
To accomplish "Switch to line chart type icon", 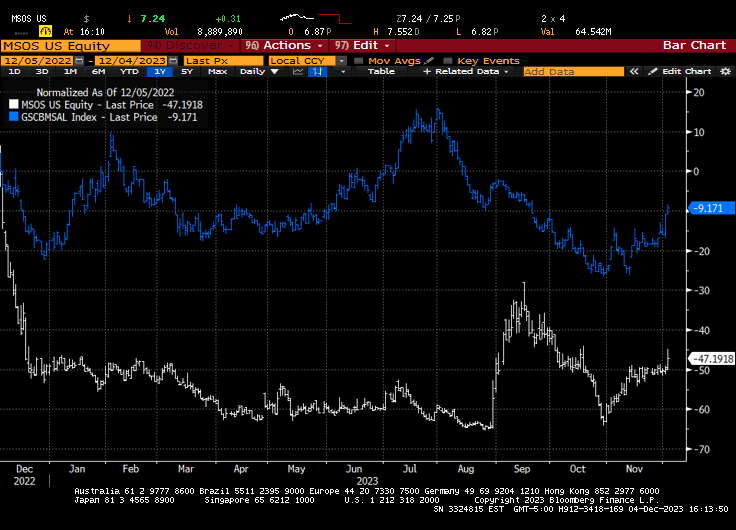I will [x=298, y=71].
